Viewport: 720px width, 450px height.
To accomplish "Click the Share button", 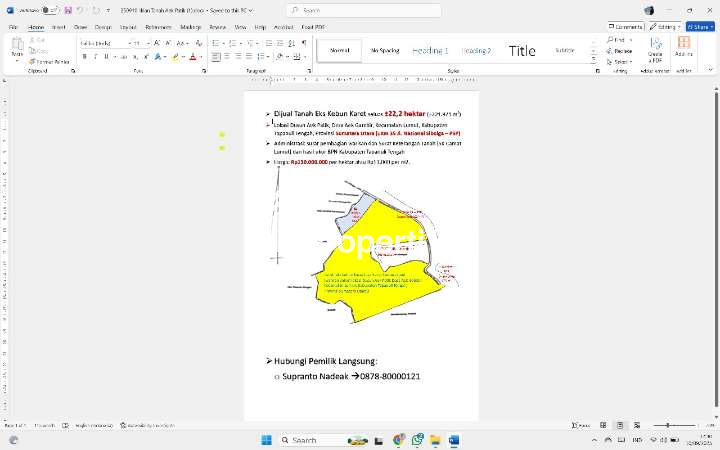I will pyautogui.click(x=700, y=27).
